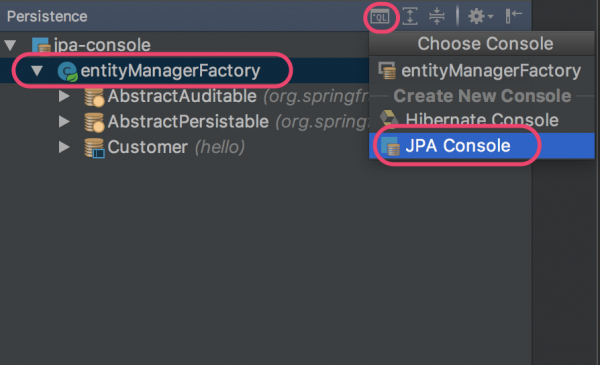Click the Customer entity icon
Viewport: 600px width, 365px height.
[x=94, y=148]
